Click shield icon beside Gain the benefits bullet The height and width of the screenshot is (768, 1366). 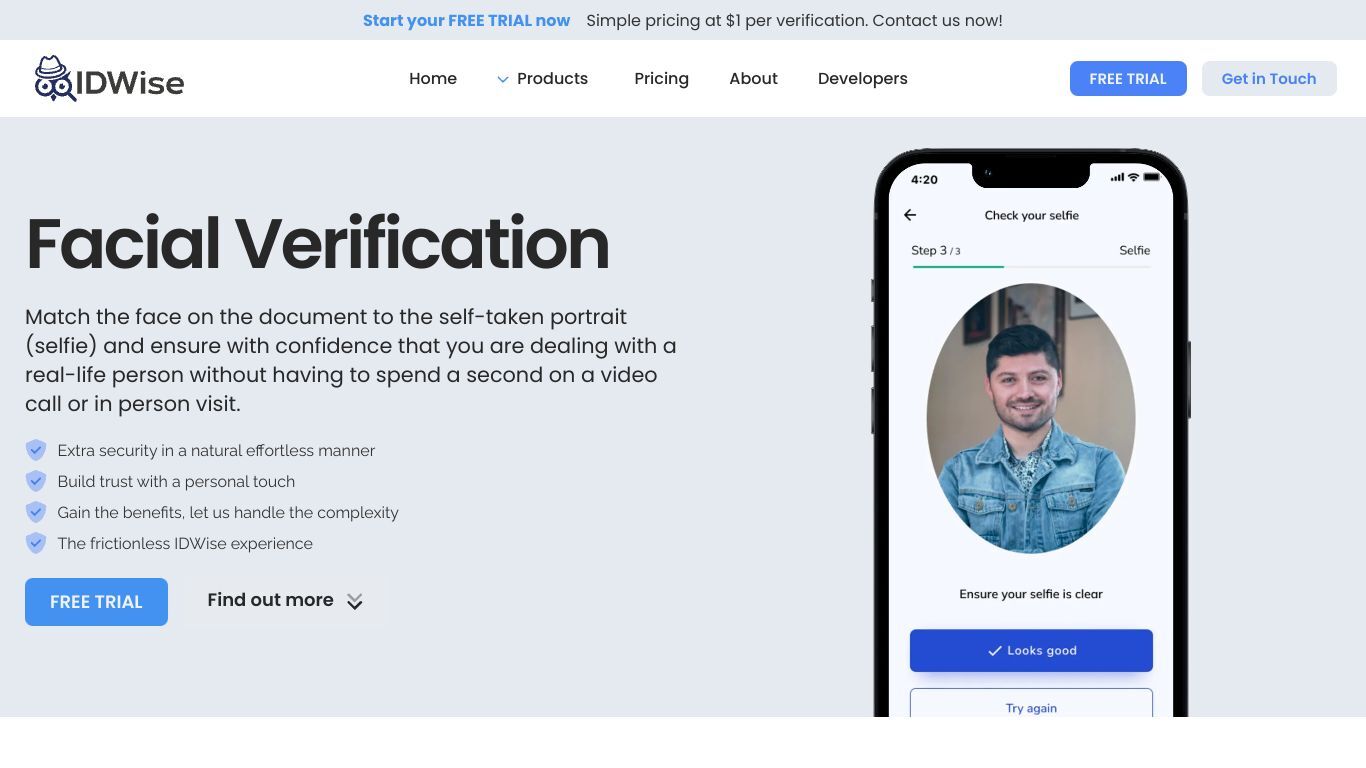click(36, 512)
